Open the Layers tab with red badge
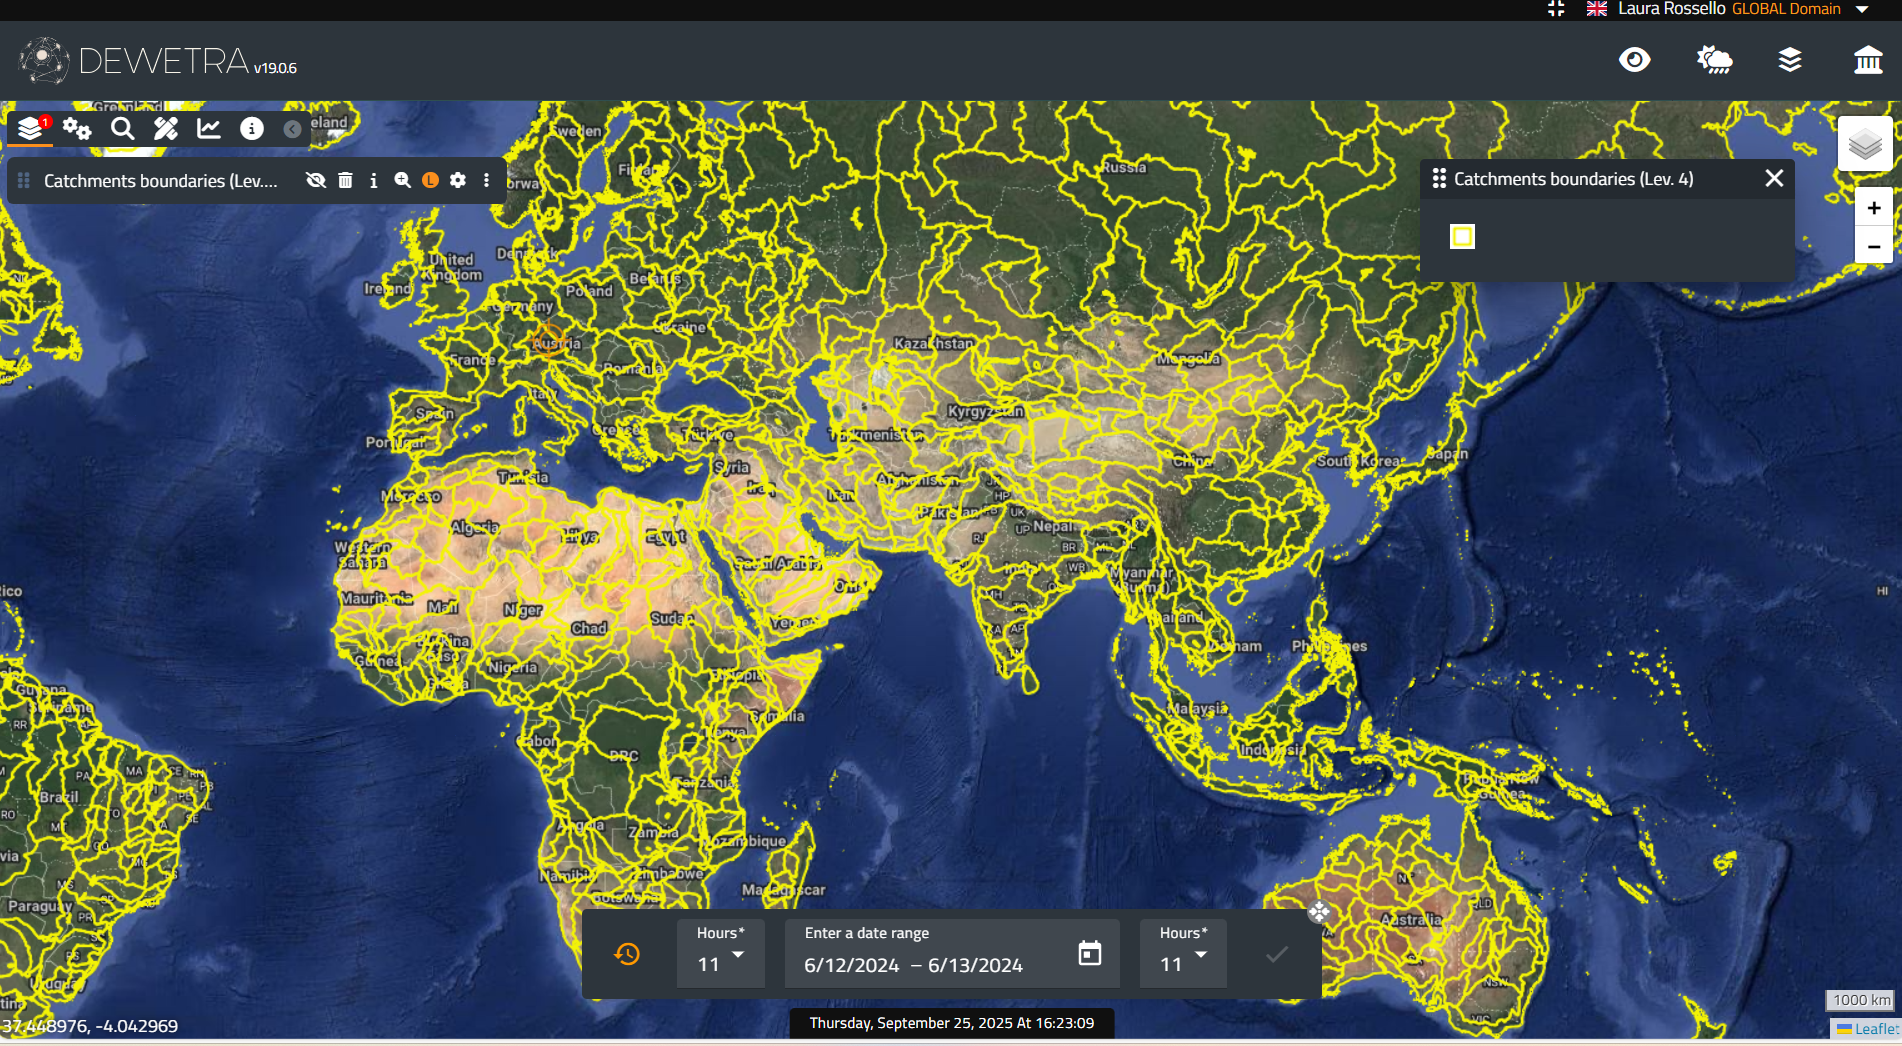 [31, 128]
